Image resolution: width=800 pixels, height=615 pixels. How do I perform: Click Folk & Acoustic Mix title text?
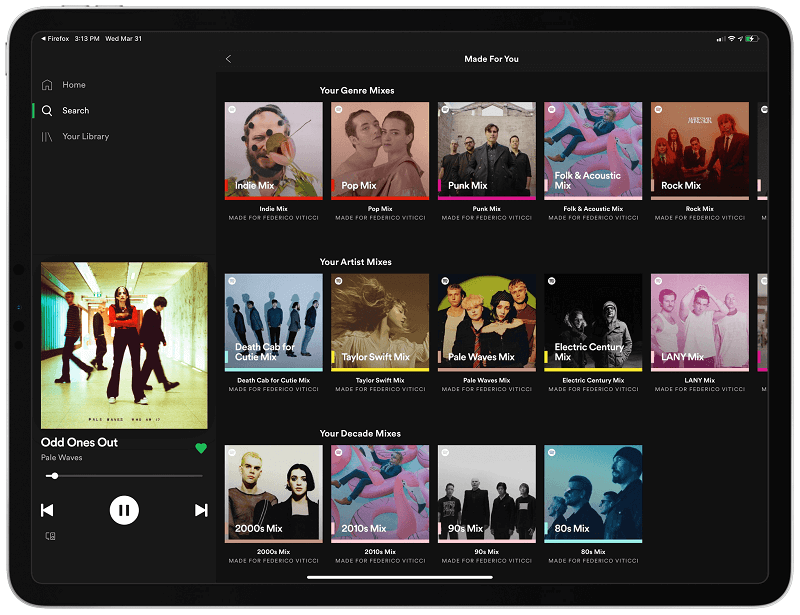tap(593, 209)
